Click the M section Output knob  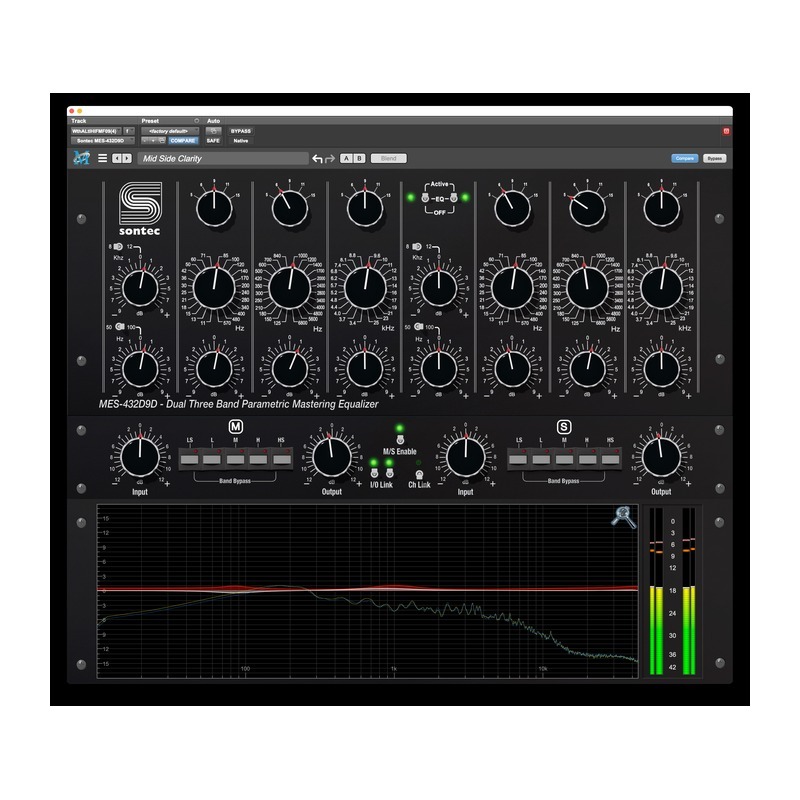[x=332, y=456]
